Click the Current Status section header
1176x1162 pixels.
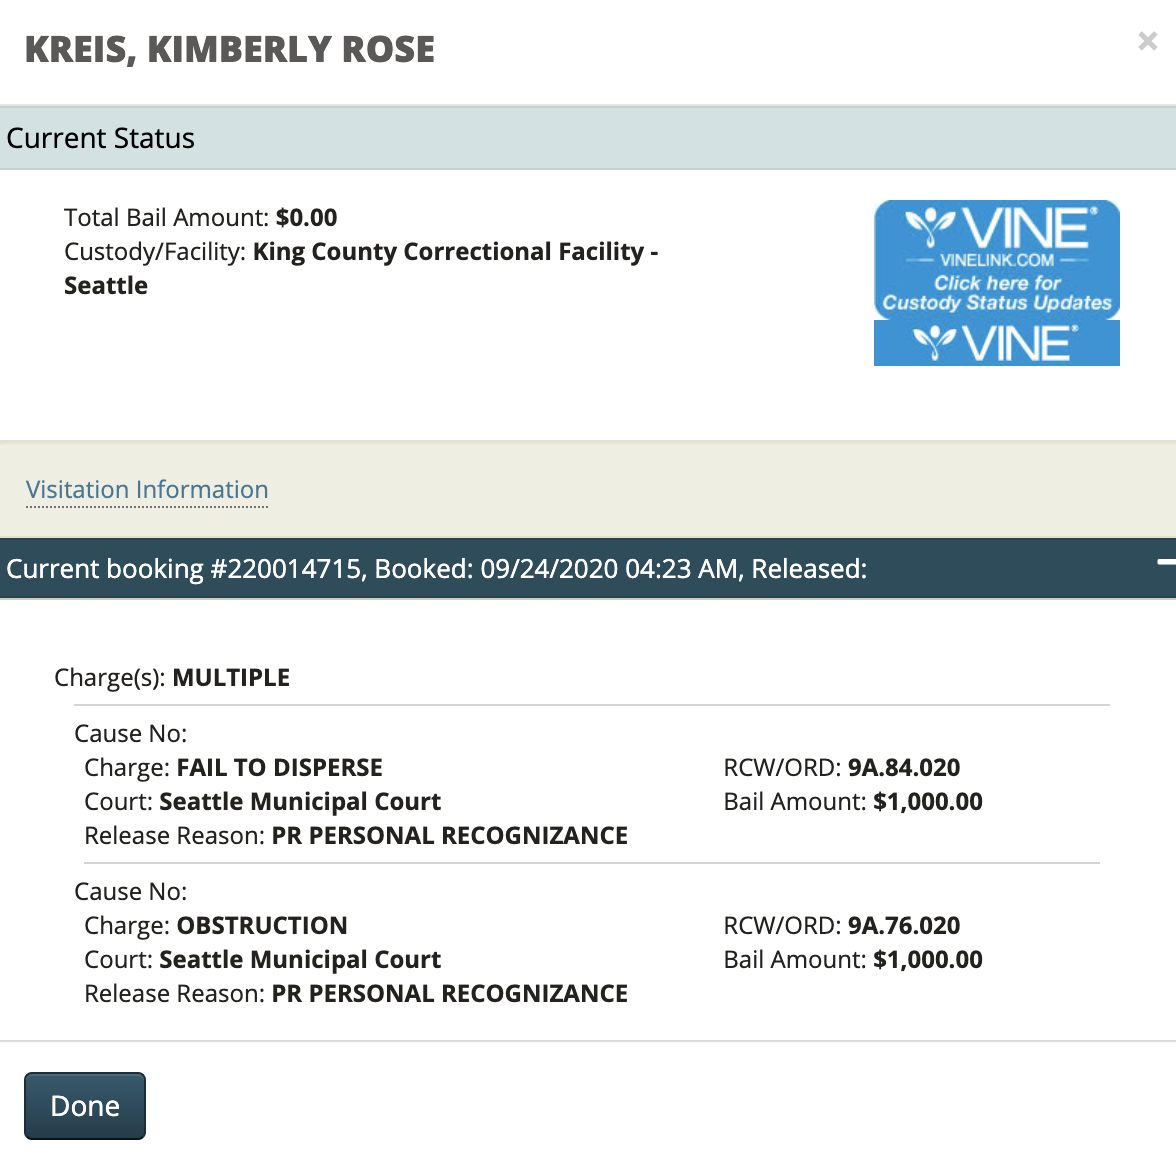pos(100,138)
